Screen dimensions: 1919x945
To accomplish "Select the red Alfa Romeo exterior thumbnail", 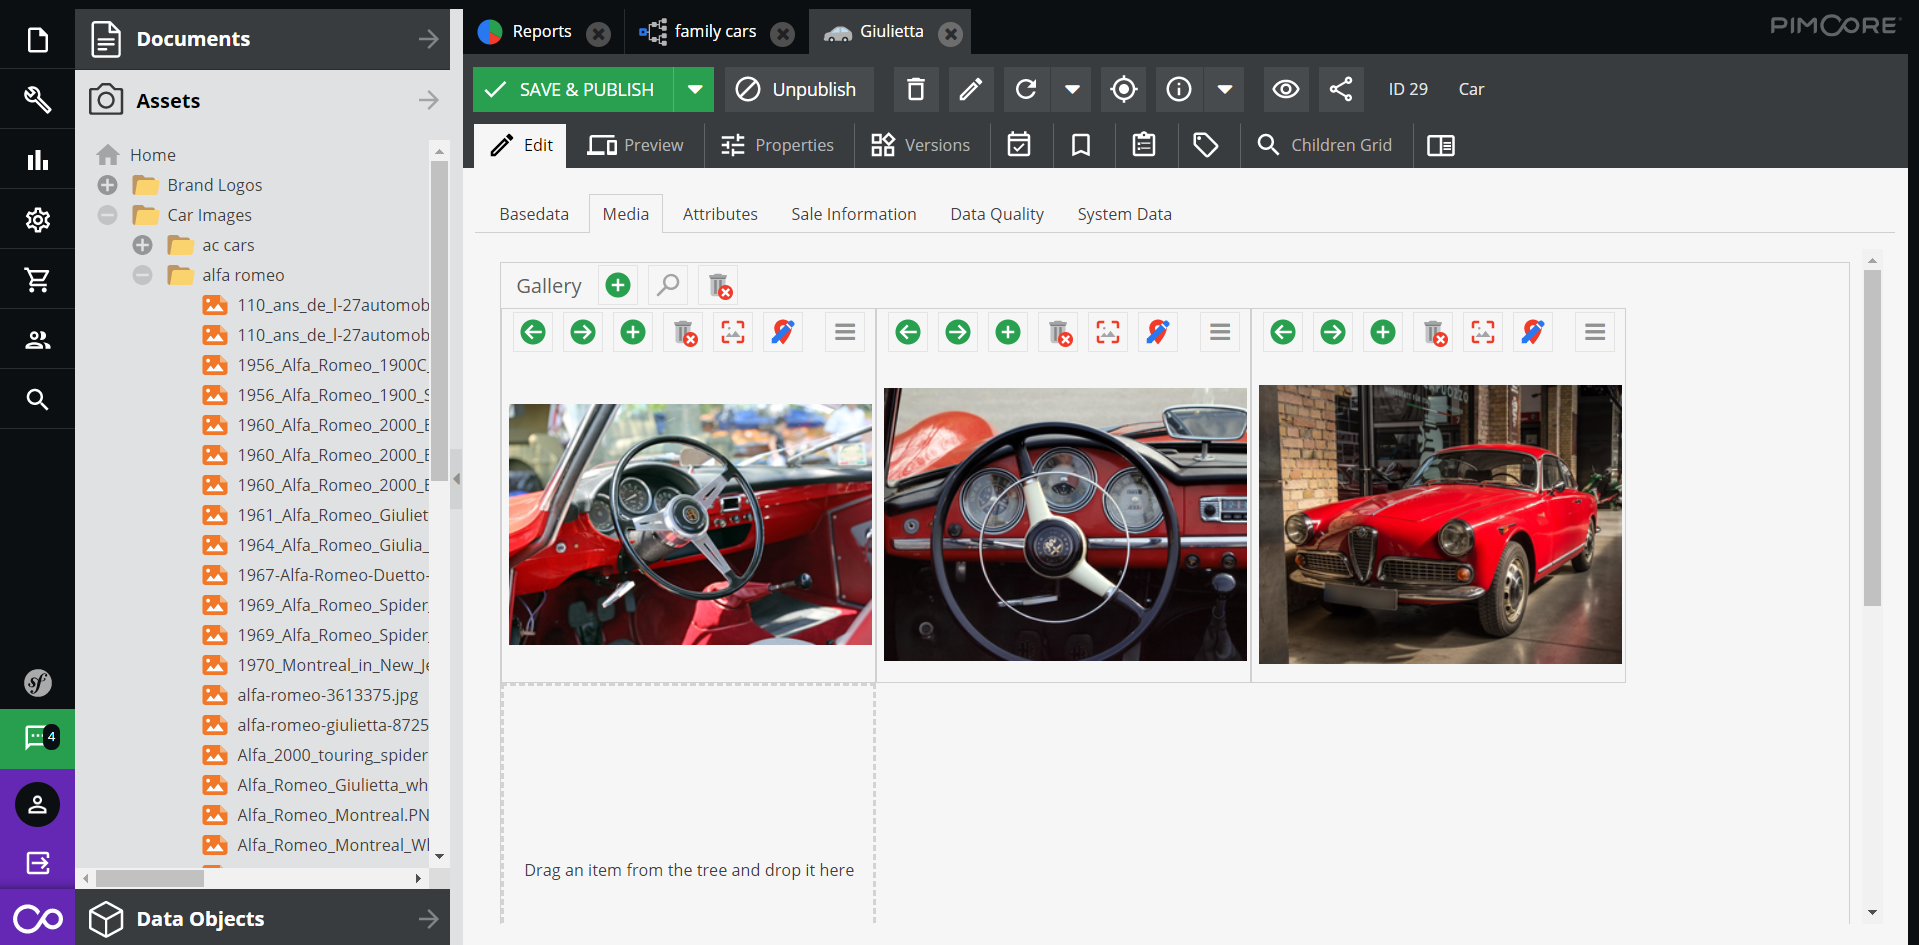I will tap(1440, 524).
